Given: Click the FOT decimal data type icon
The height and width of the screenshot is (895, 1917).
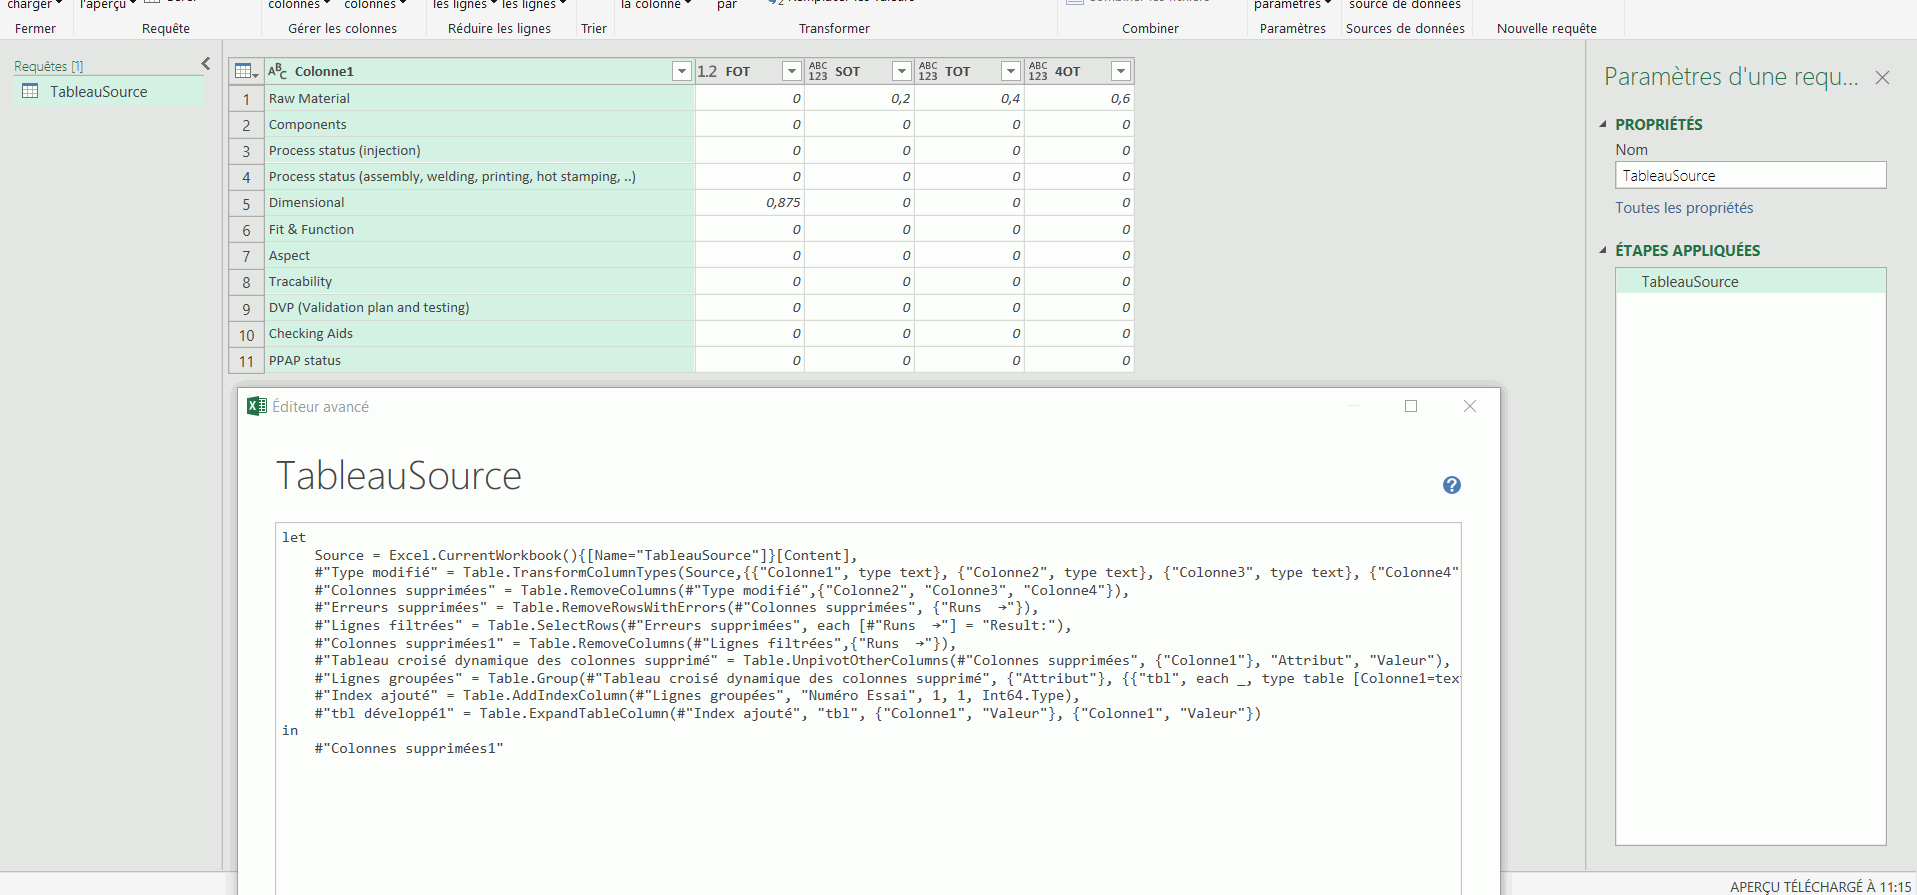Looking at the screenshot, I should tap(707, 71).
